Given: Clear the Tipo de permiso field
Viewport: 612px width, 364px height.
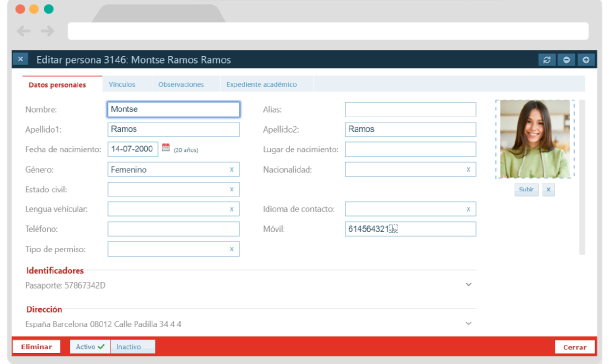Looking at the screenshot, I should coord(231,249).
